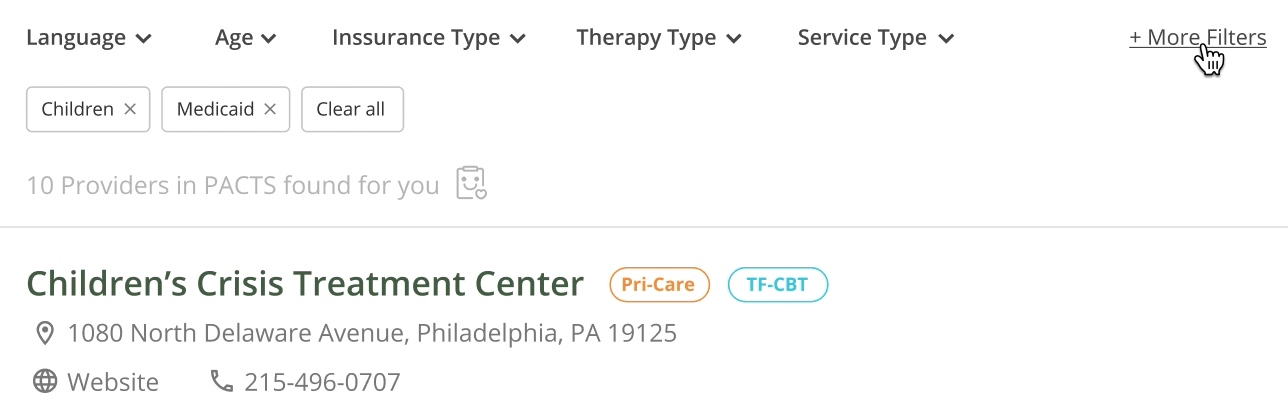1288x404 pixels.
Task: Expand the Language filter dropdown
Action: click(89, 38)
